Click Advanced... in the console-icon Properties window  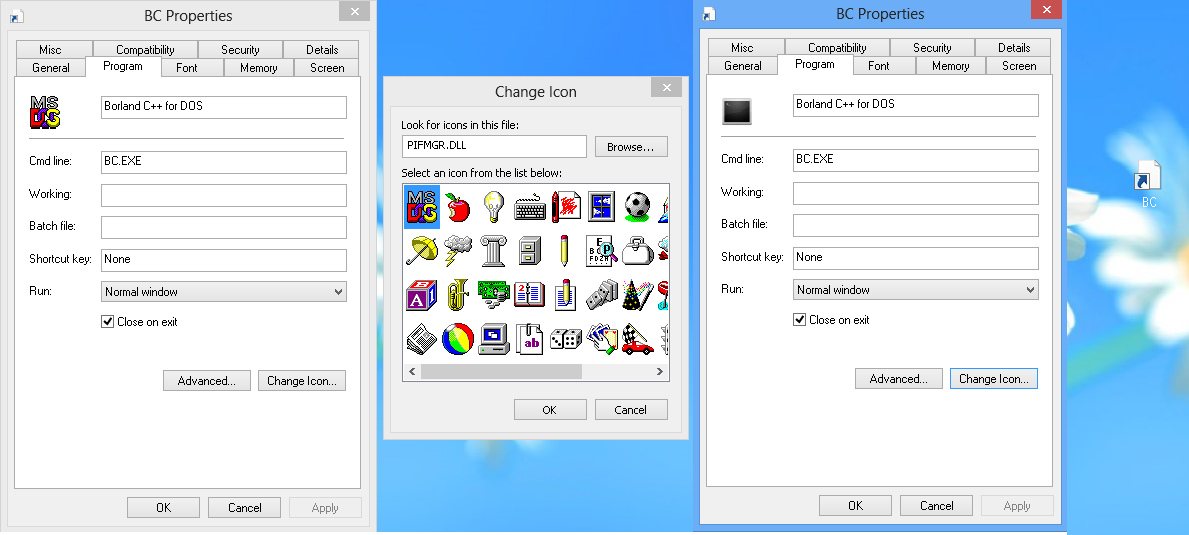pos(899,379)
